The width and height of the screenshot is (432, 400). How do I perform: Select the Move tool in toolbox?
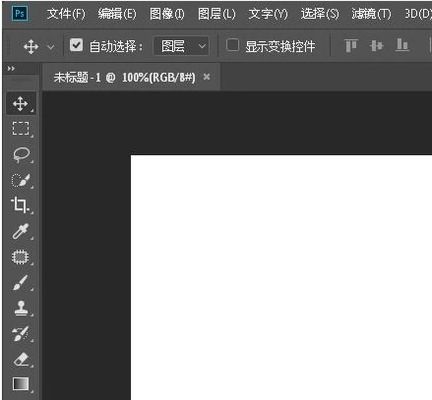(21, 104)
